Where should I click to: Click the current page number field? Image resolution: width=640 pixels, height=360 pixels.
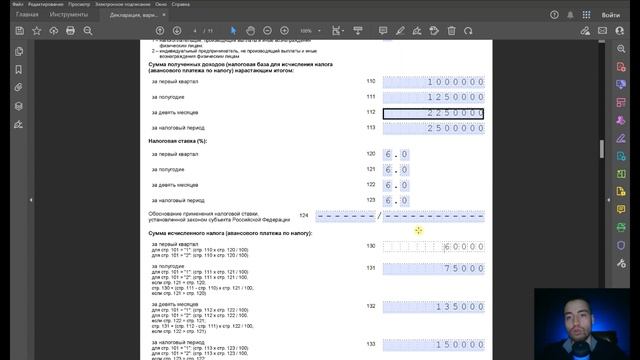point(195,31)
